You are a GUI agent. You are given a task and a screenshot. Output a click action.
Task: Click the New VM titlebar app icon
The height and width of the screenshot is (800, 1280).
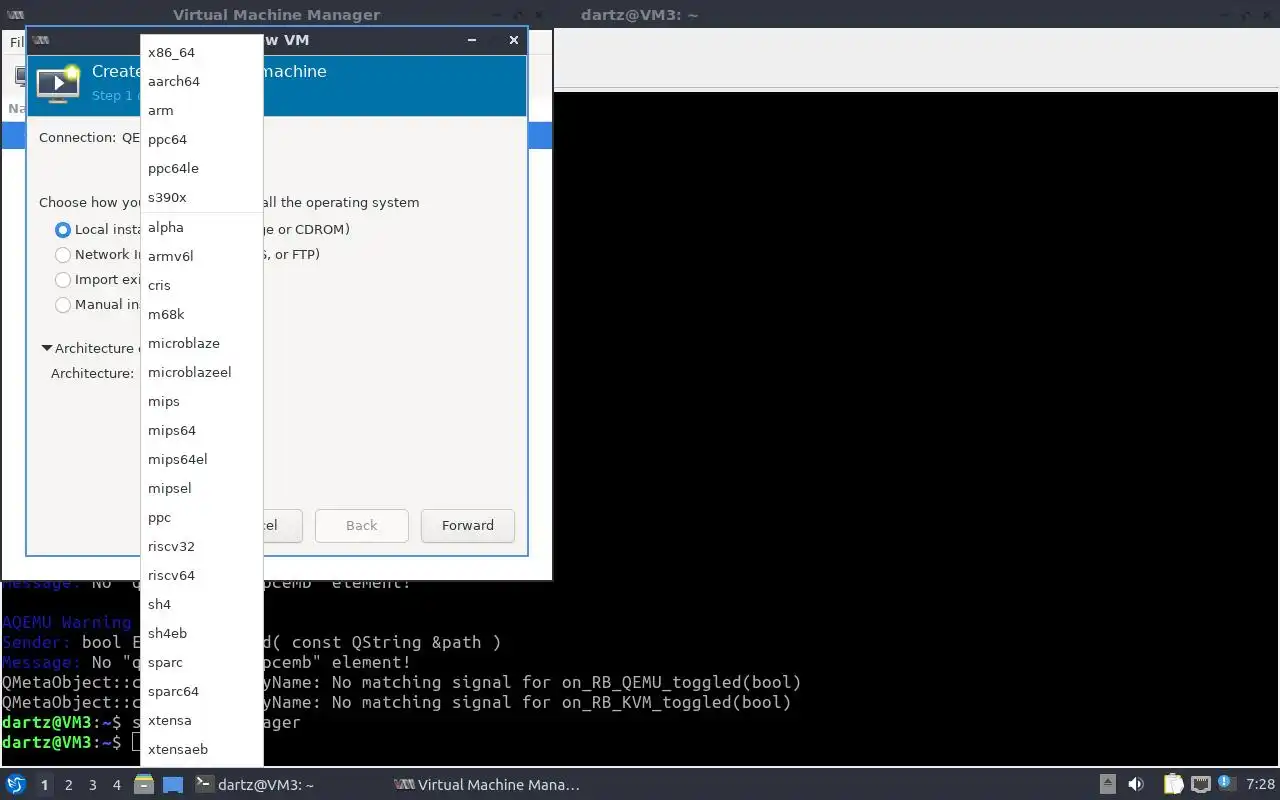point(40,40)
